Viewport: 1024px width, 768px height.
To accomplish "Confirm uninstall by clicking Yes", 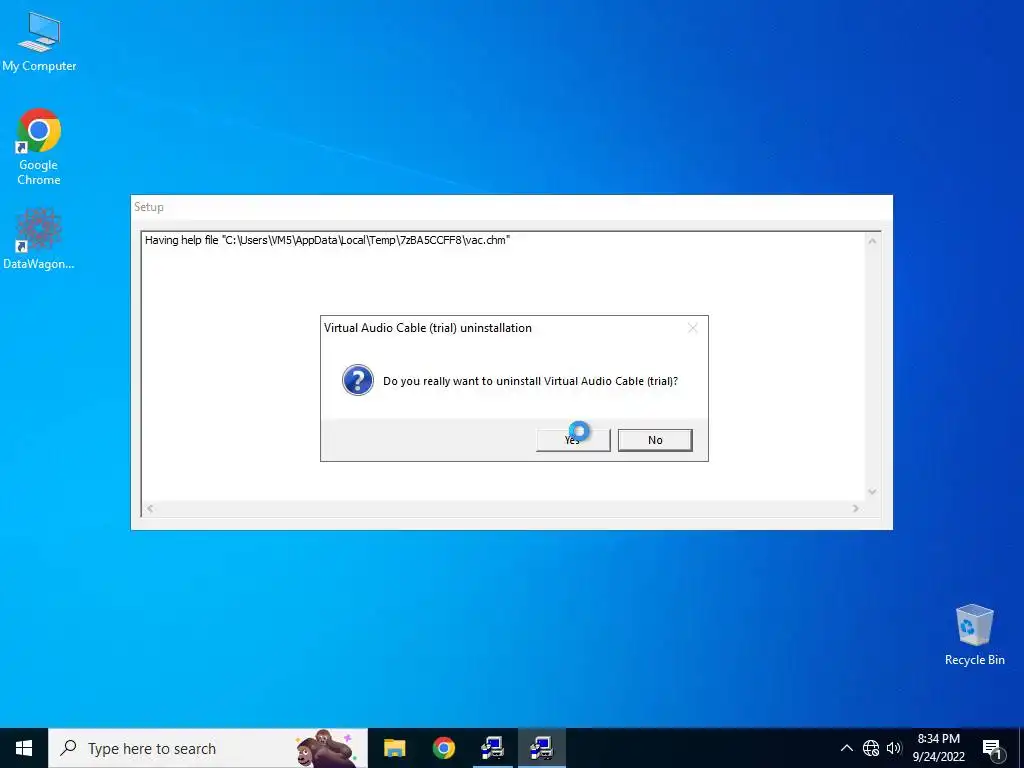I will [x=573, y=440].
